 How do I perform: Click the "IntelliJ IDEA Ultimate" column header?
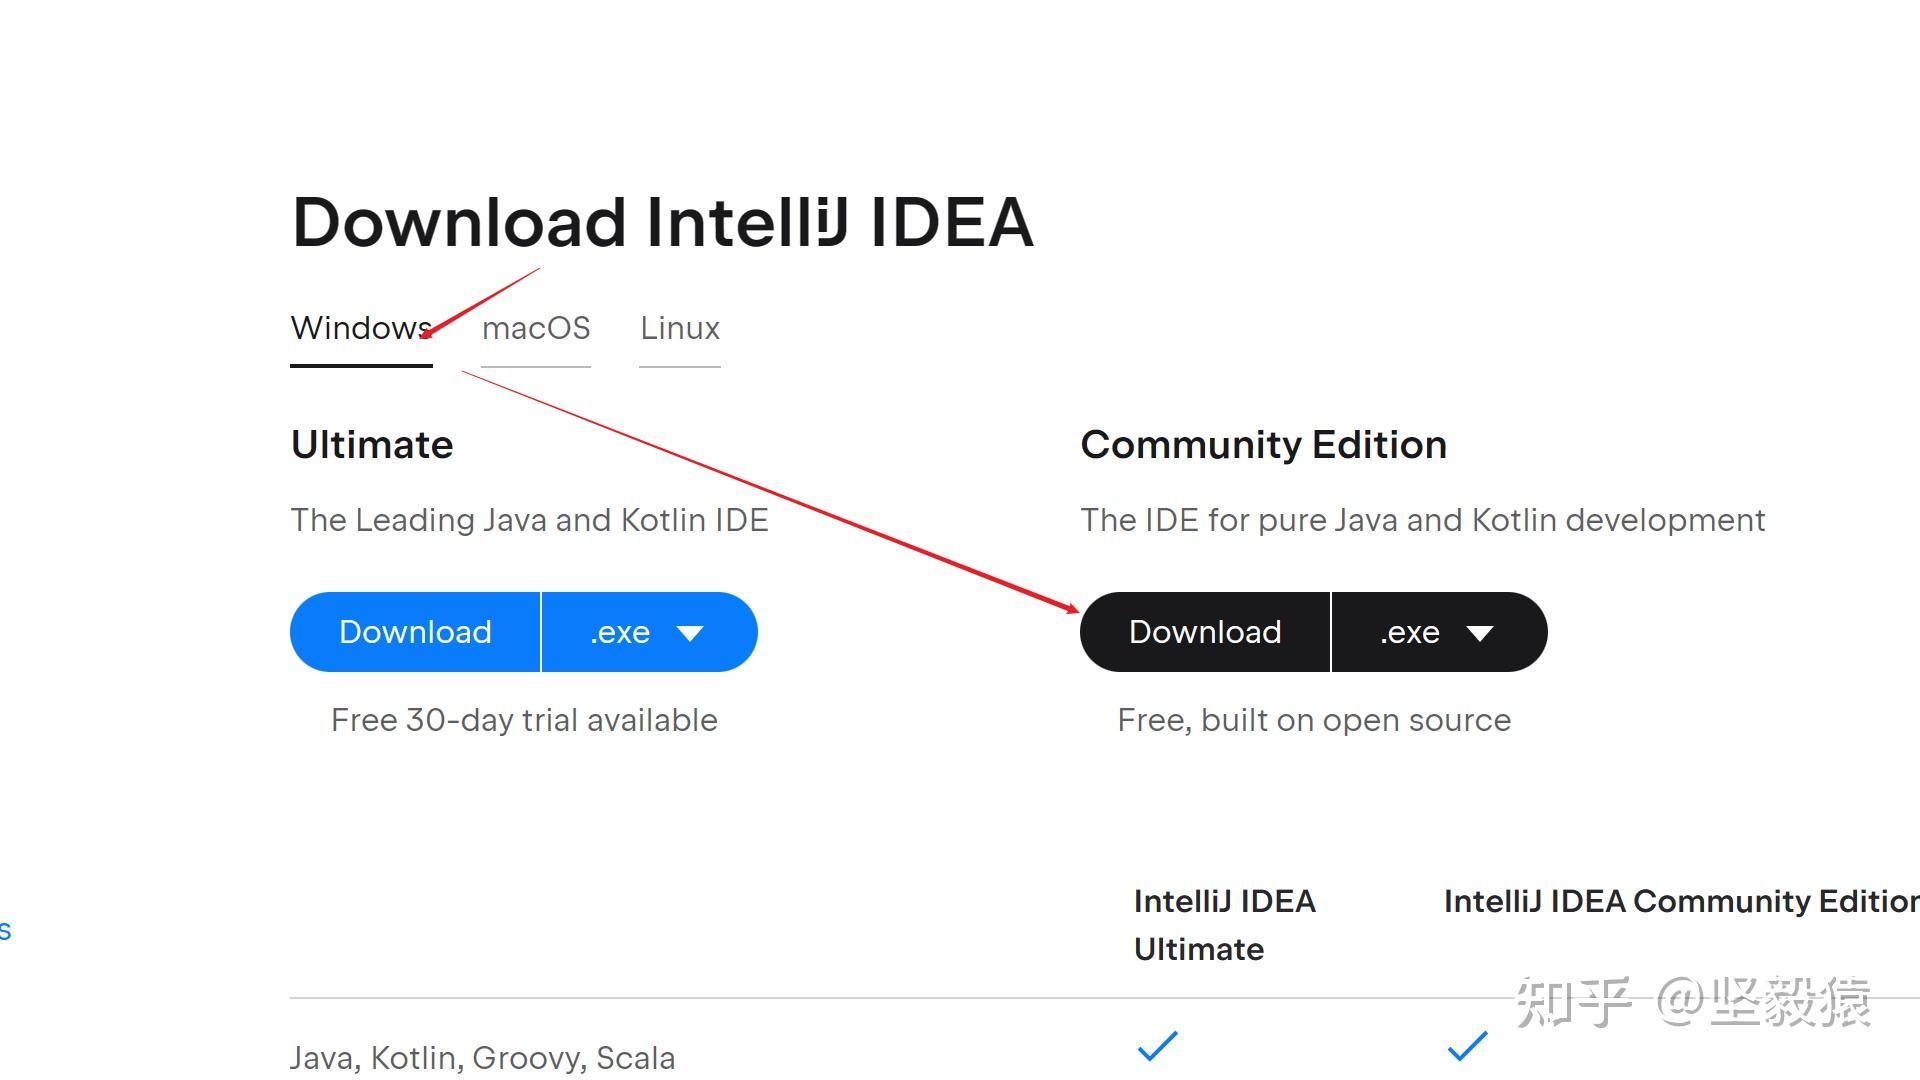click(1224, 925)
